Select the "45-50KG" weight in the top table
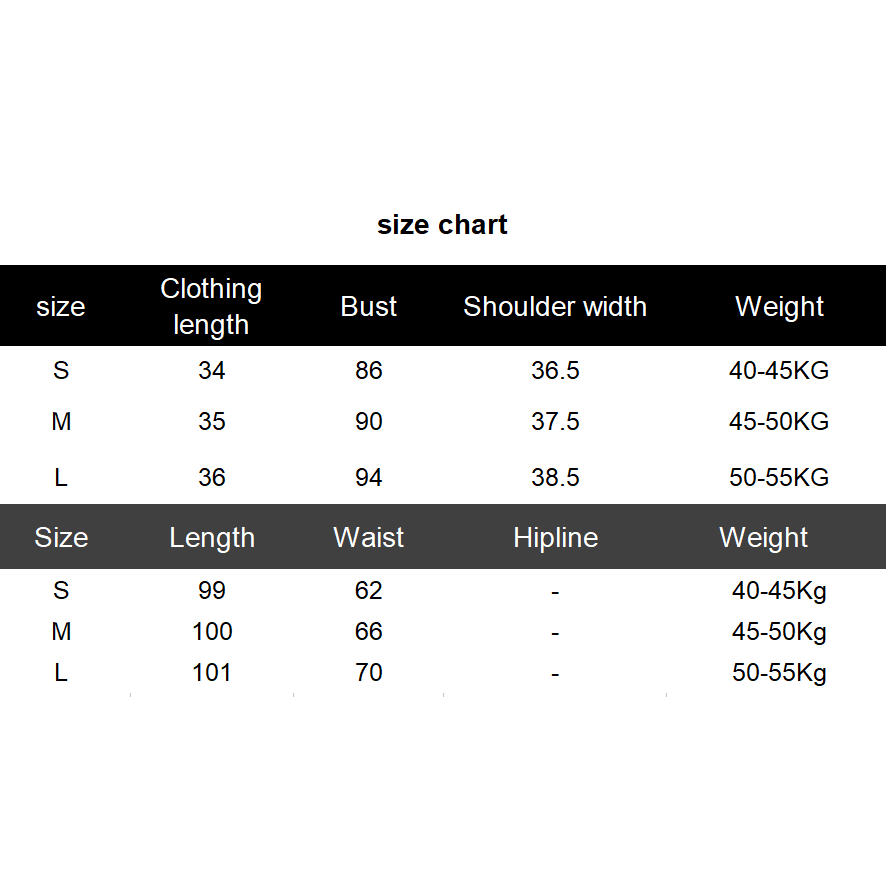 pyautogui.click(x=779, y=421)
